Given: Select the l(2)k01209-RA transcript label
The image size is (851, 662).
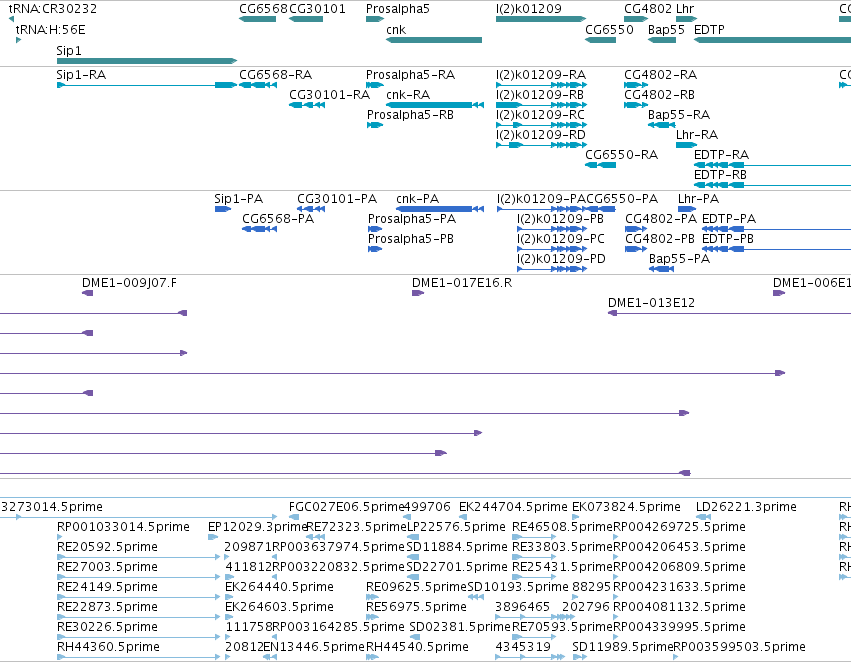Looking at the screenshot, I should [x=541, y=74].
